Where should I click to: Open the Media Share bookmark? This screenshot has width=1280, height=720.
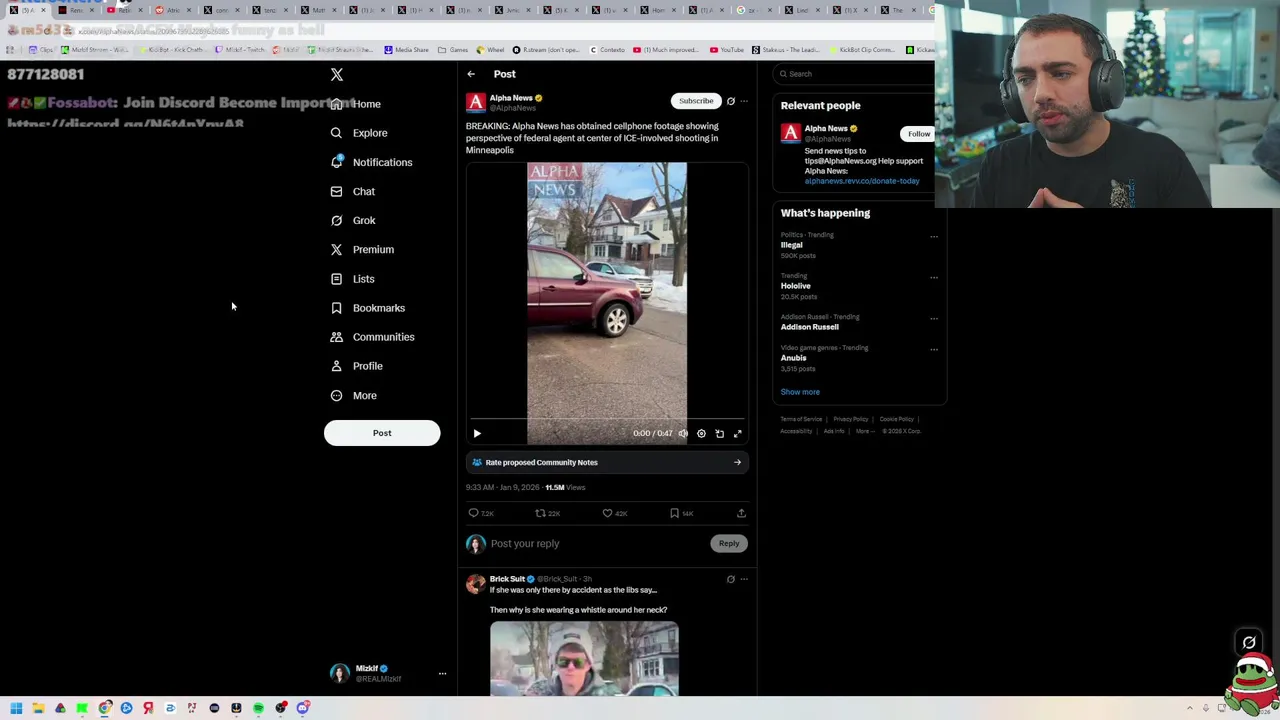click(x=405, y=50)
